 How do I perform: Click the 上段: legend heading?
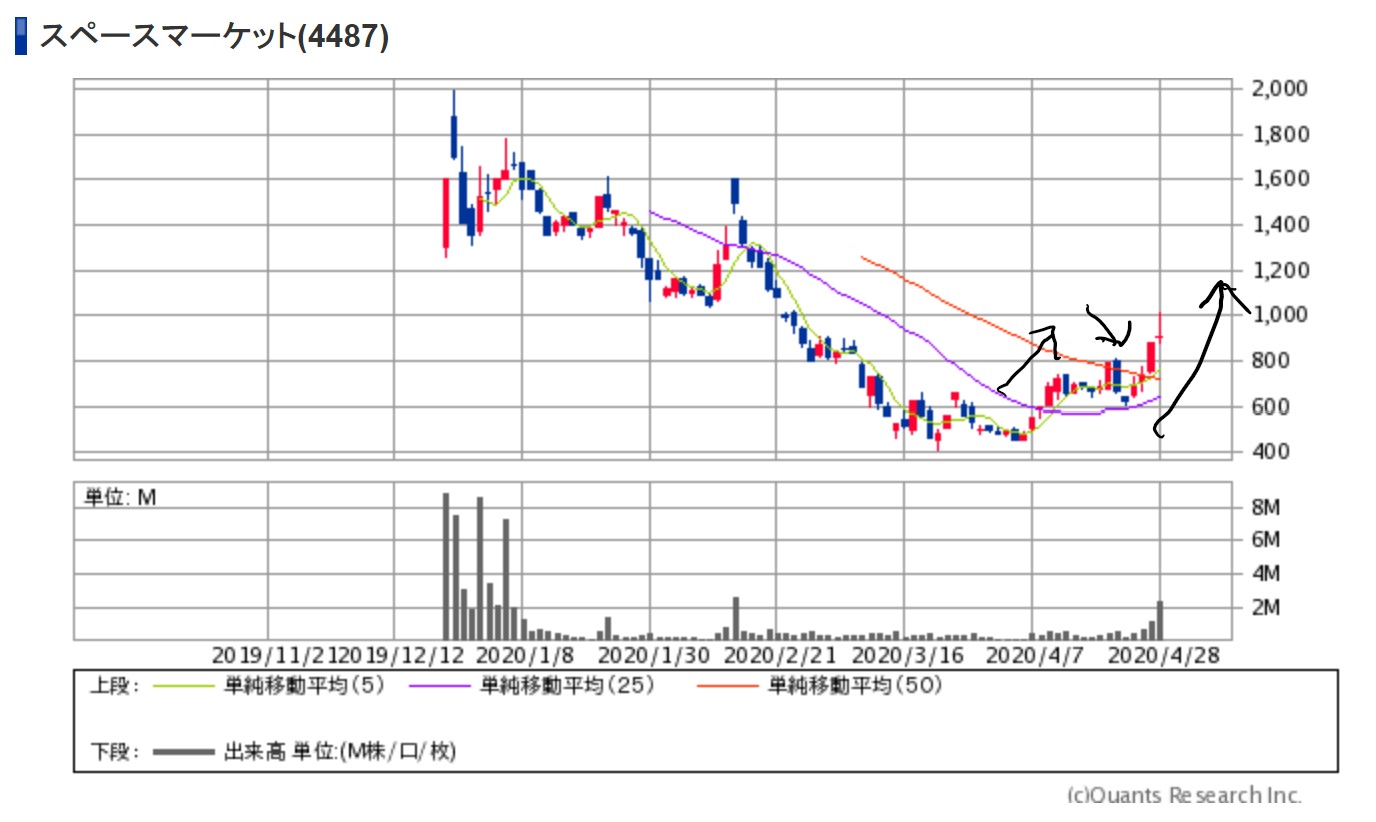click(x=115, y=686)
